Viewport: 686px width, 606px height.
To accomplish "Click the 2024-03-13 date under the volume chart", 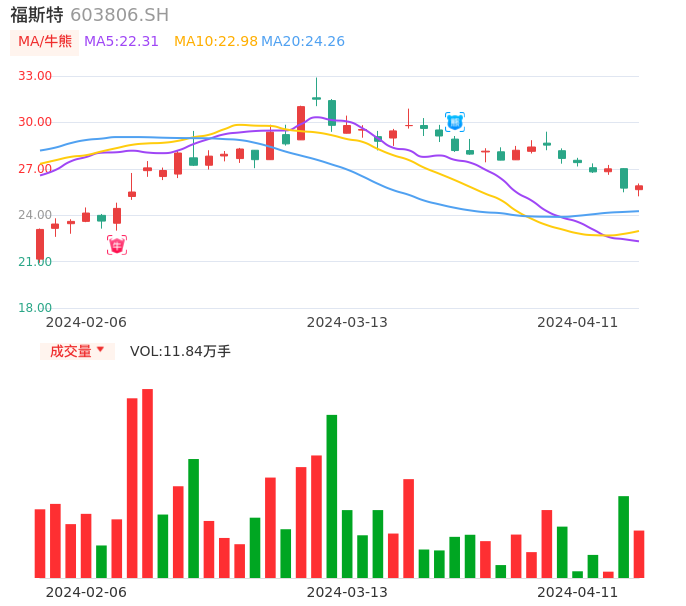I will tap(347, 592).
